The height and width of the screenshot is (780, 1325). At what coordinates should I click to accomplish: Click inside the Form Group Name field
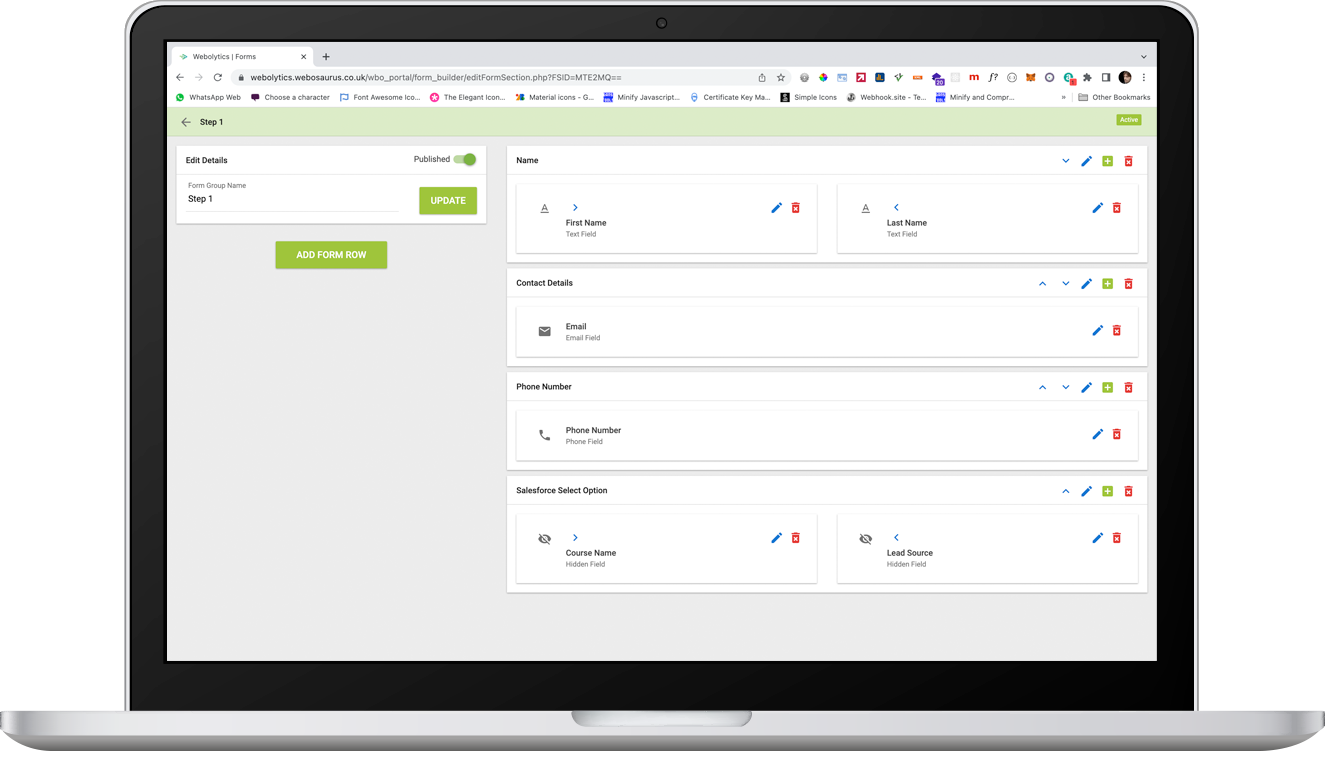tap(290, 198)
